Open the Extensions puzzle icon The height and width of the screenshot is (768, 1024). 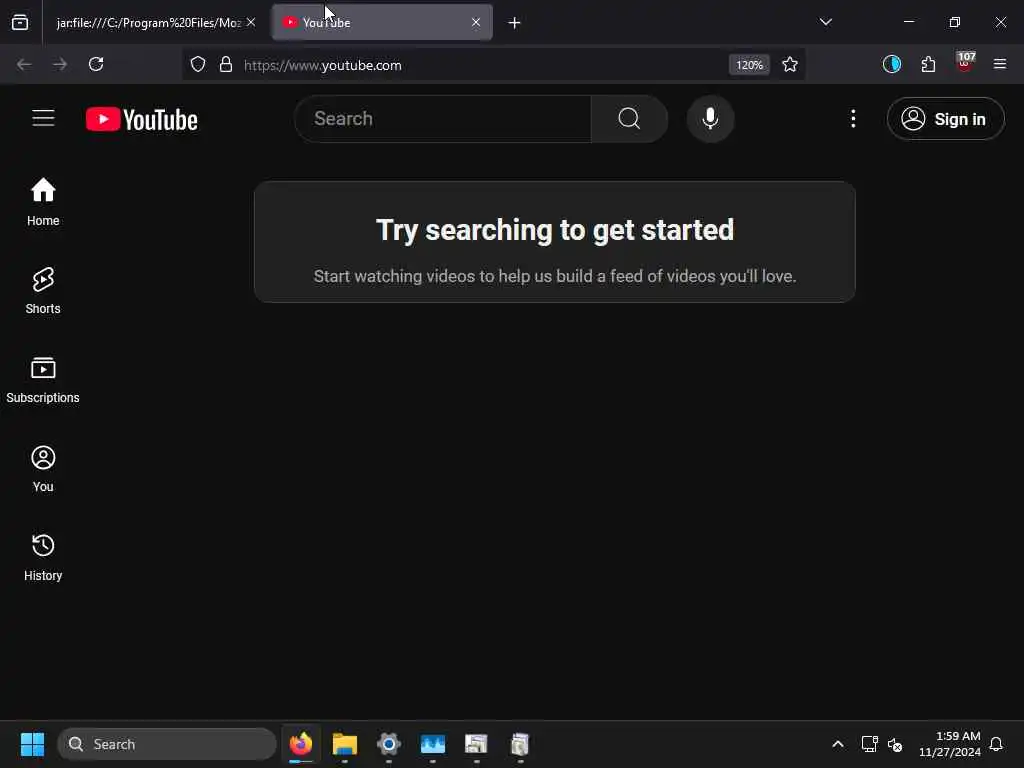[928, 64]
